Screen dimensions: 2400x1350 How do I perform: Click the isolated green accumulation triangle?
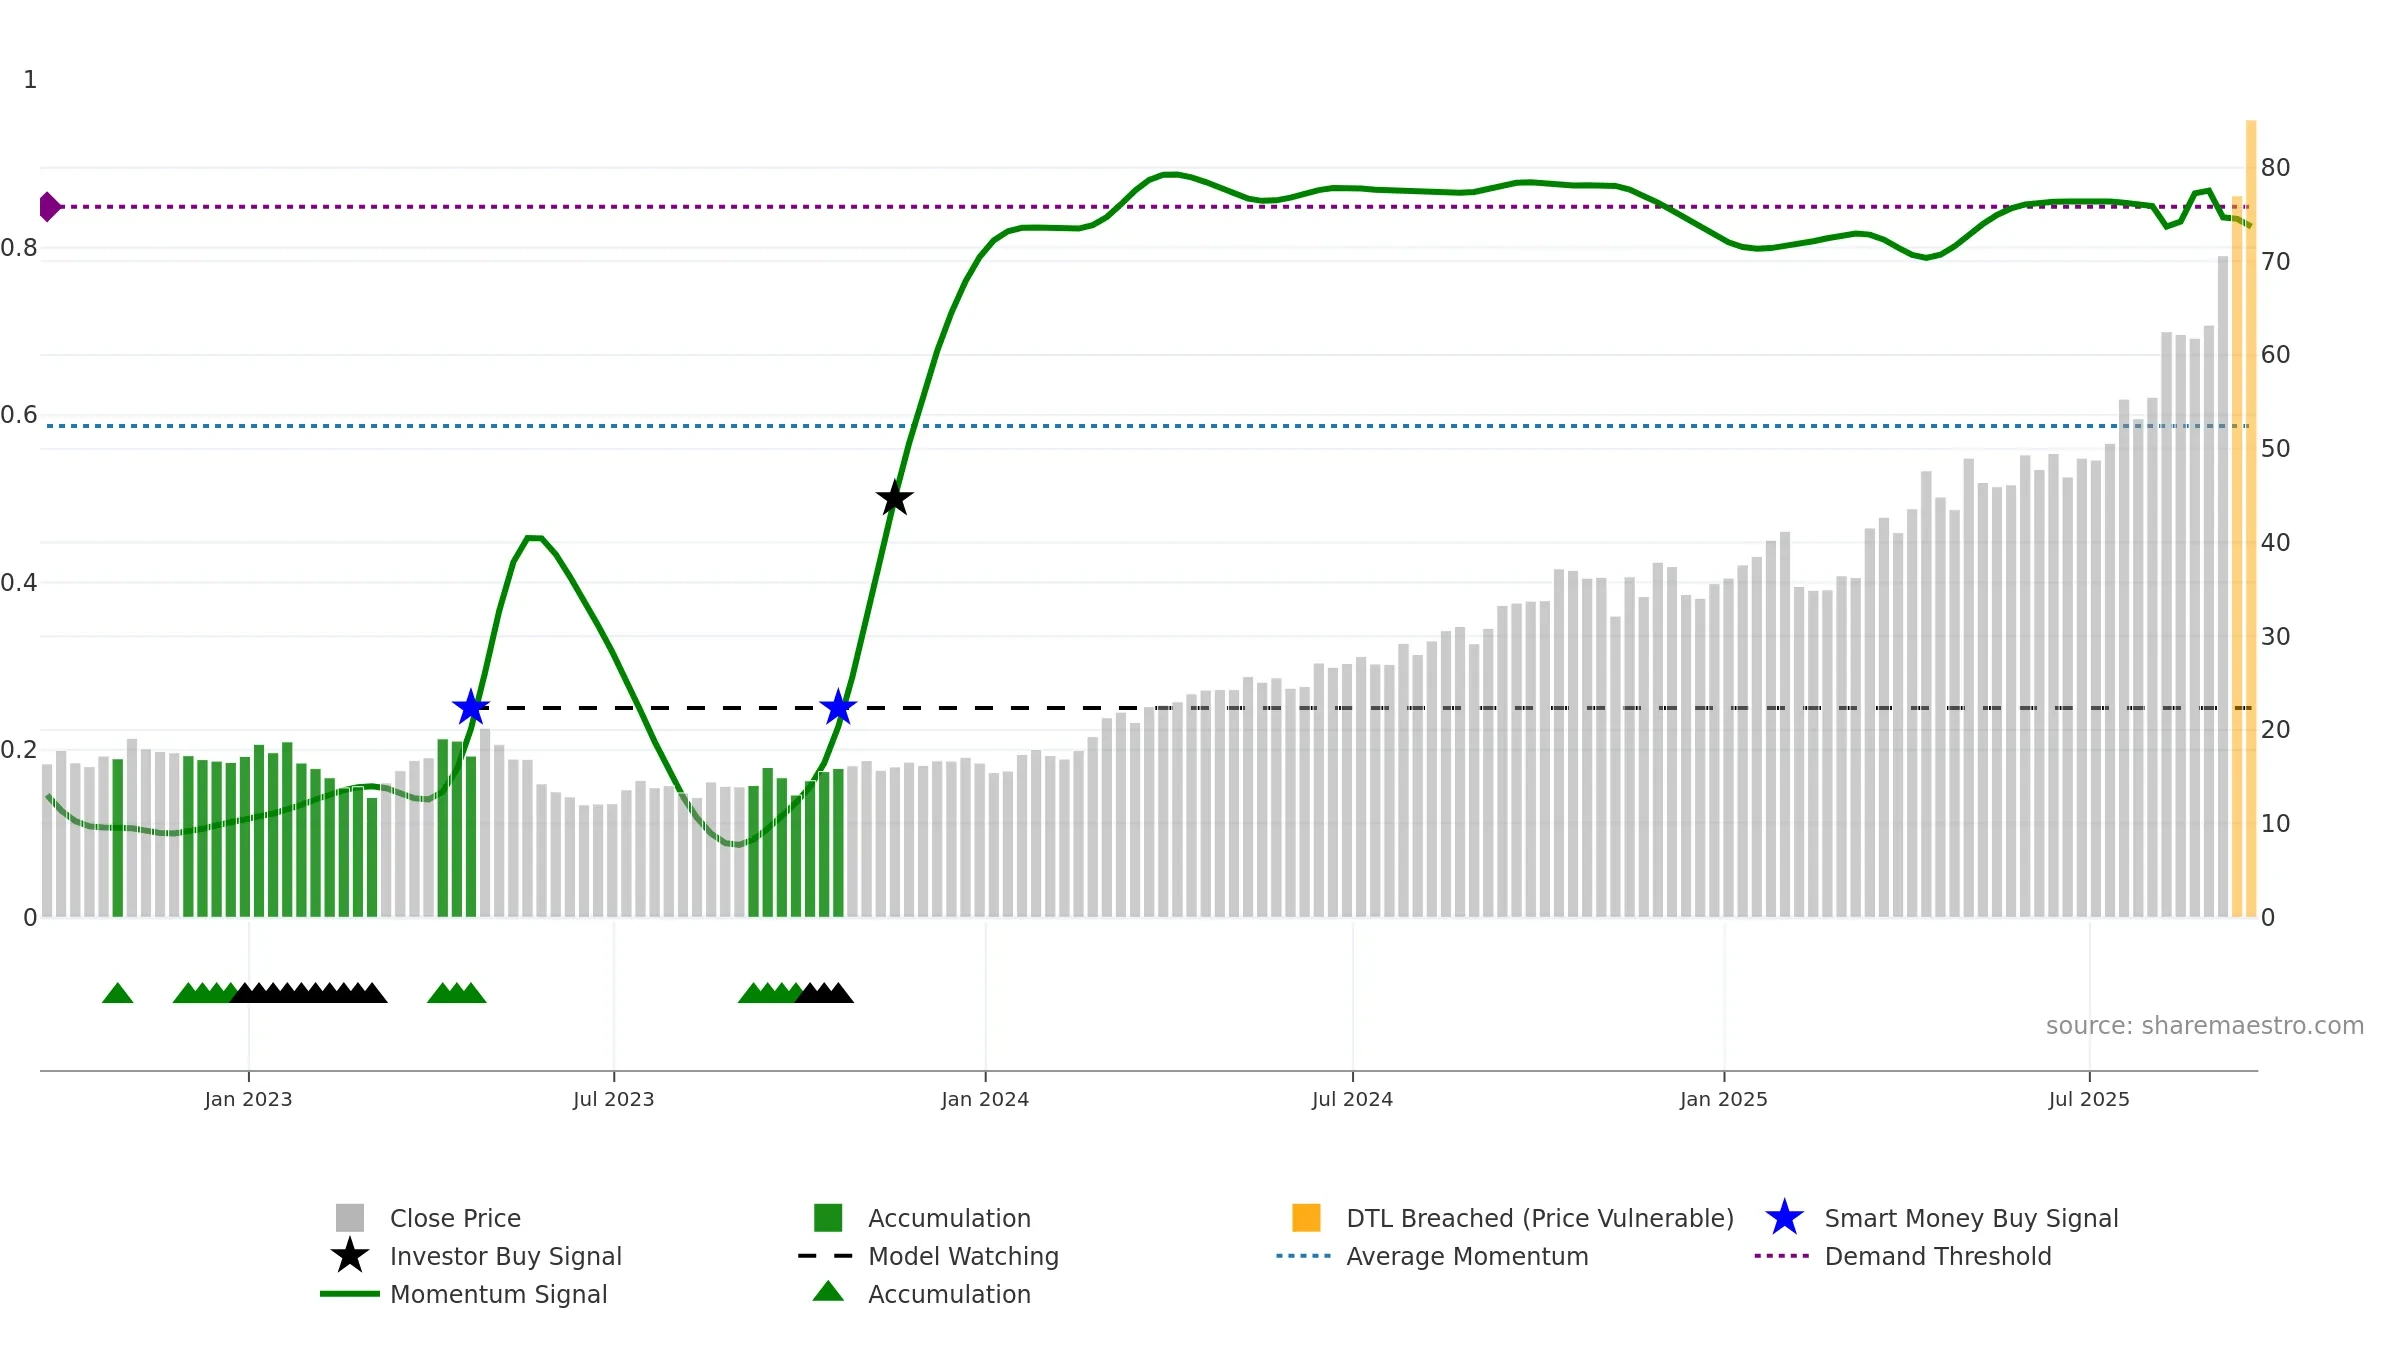click(118, 993)
